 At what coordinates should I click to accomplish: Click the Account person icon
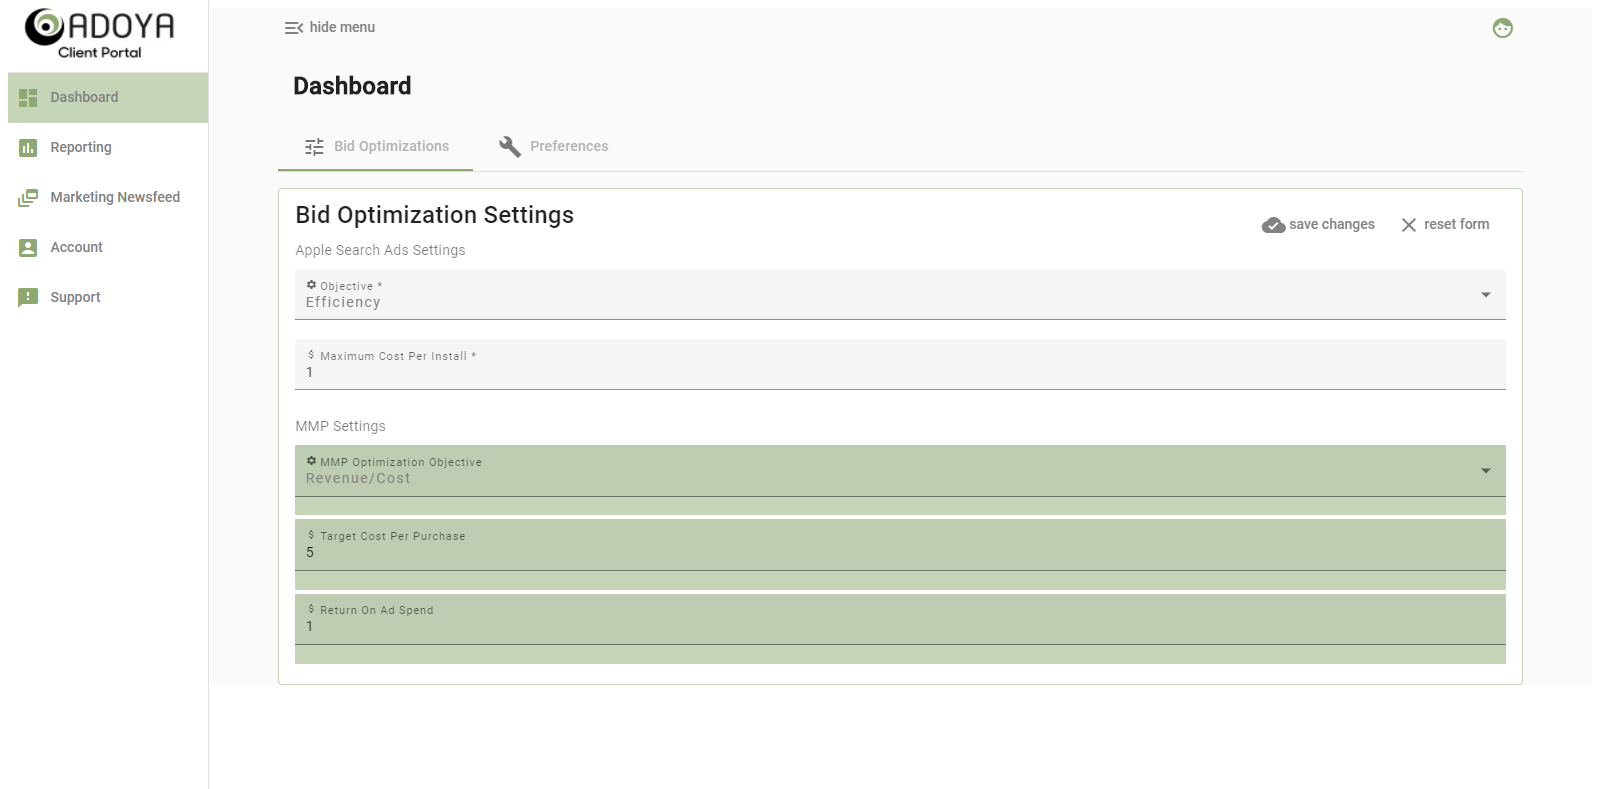tap(28, 248)
